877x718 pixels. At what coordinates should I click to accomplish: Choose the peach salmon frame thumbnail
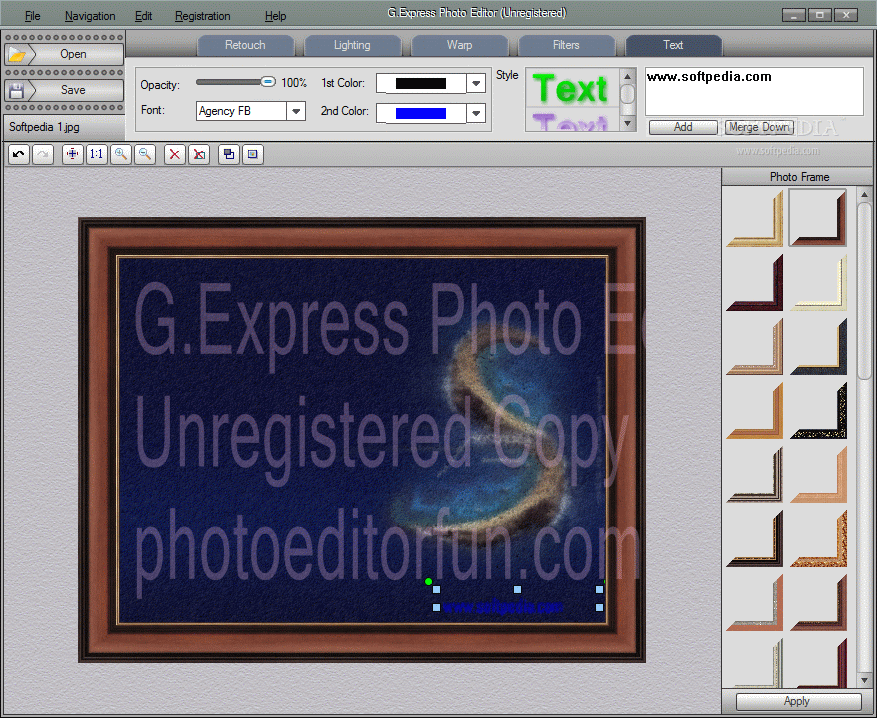818,475
